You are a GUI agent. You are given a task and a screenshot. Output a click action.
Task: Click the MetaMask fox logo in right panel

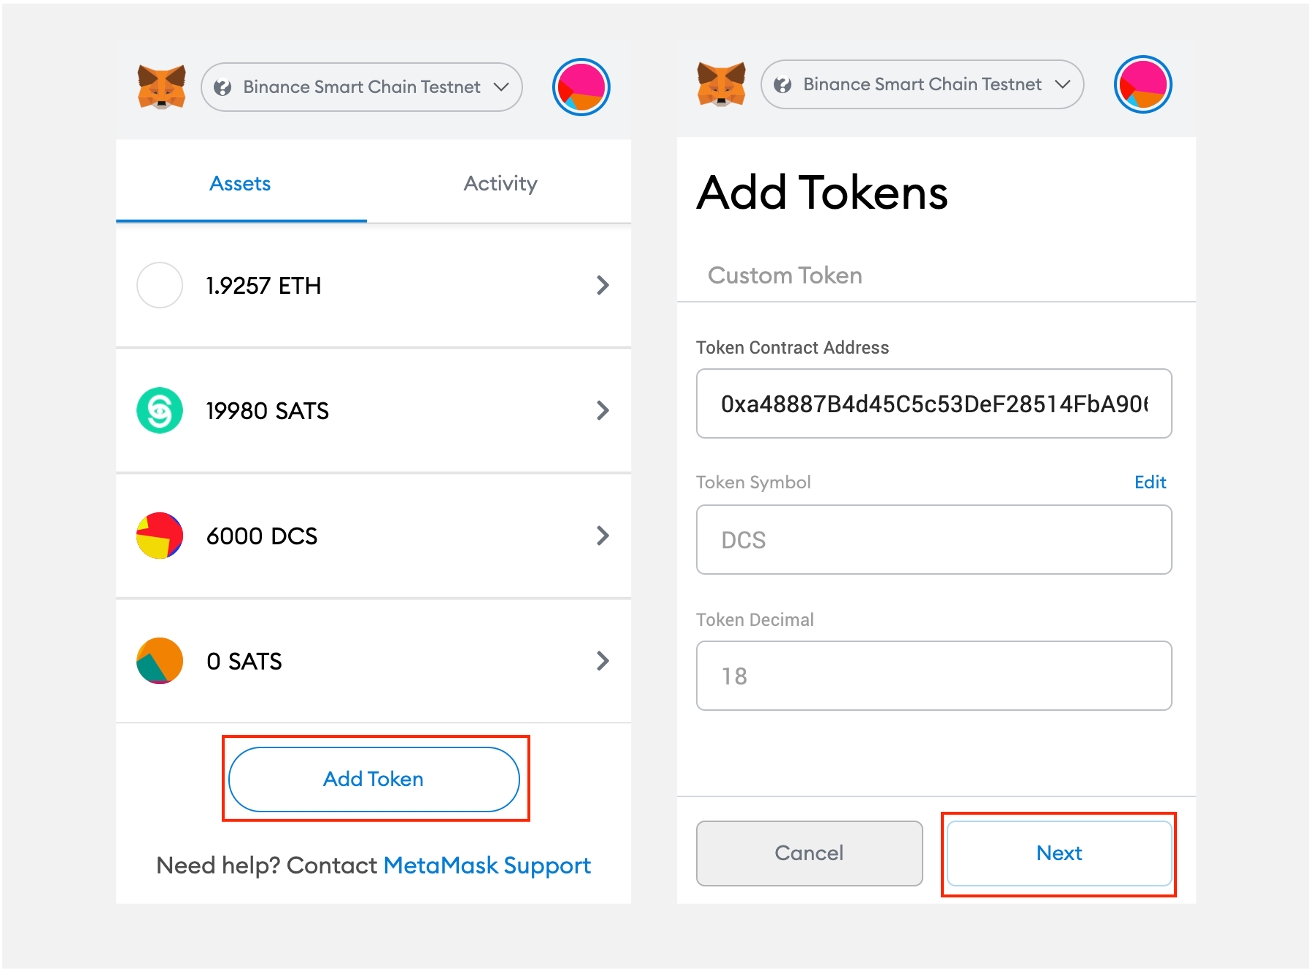click(x=721, y=85)
